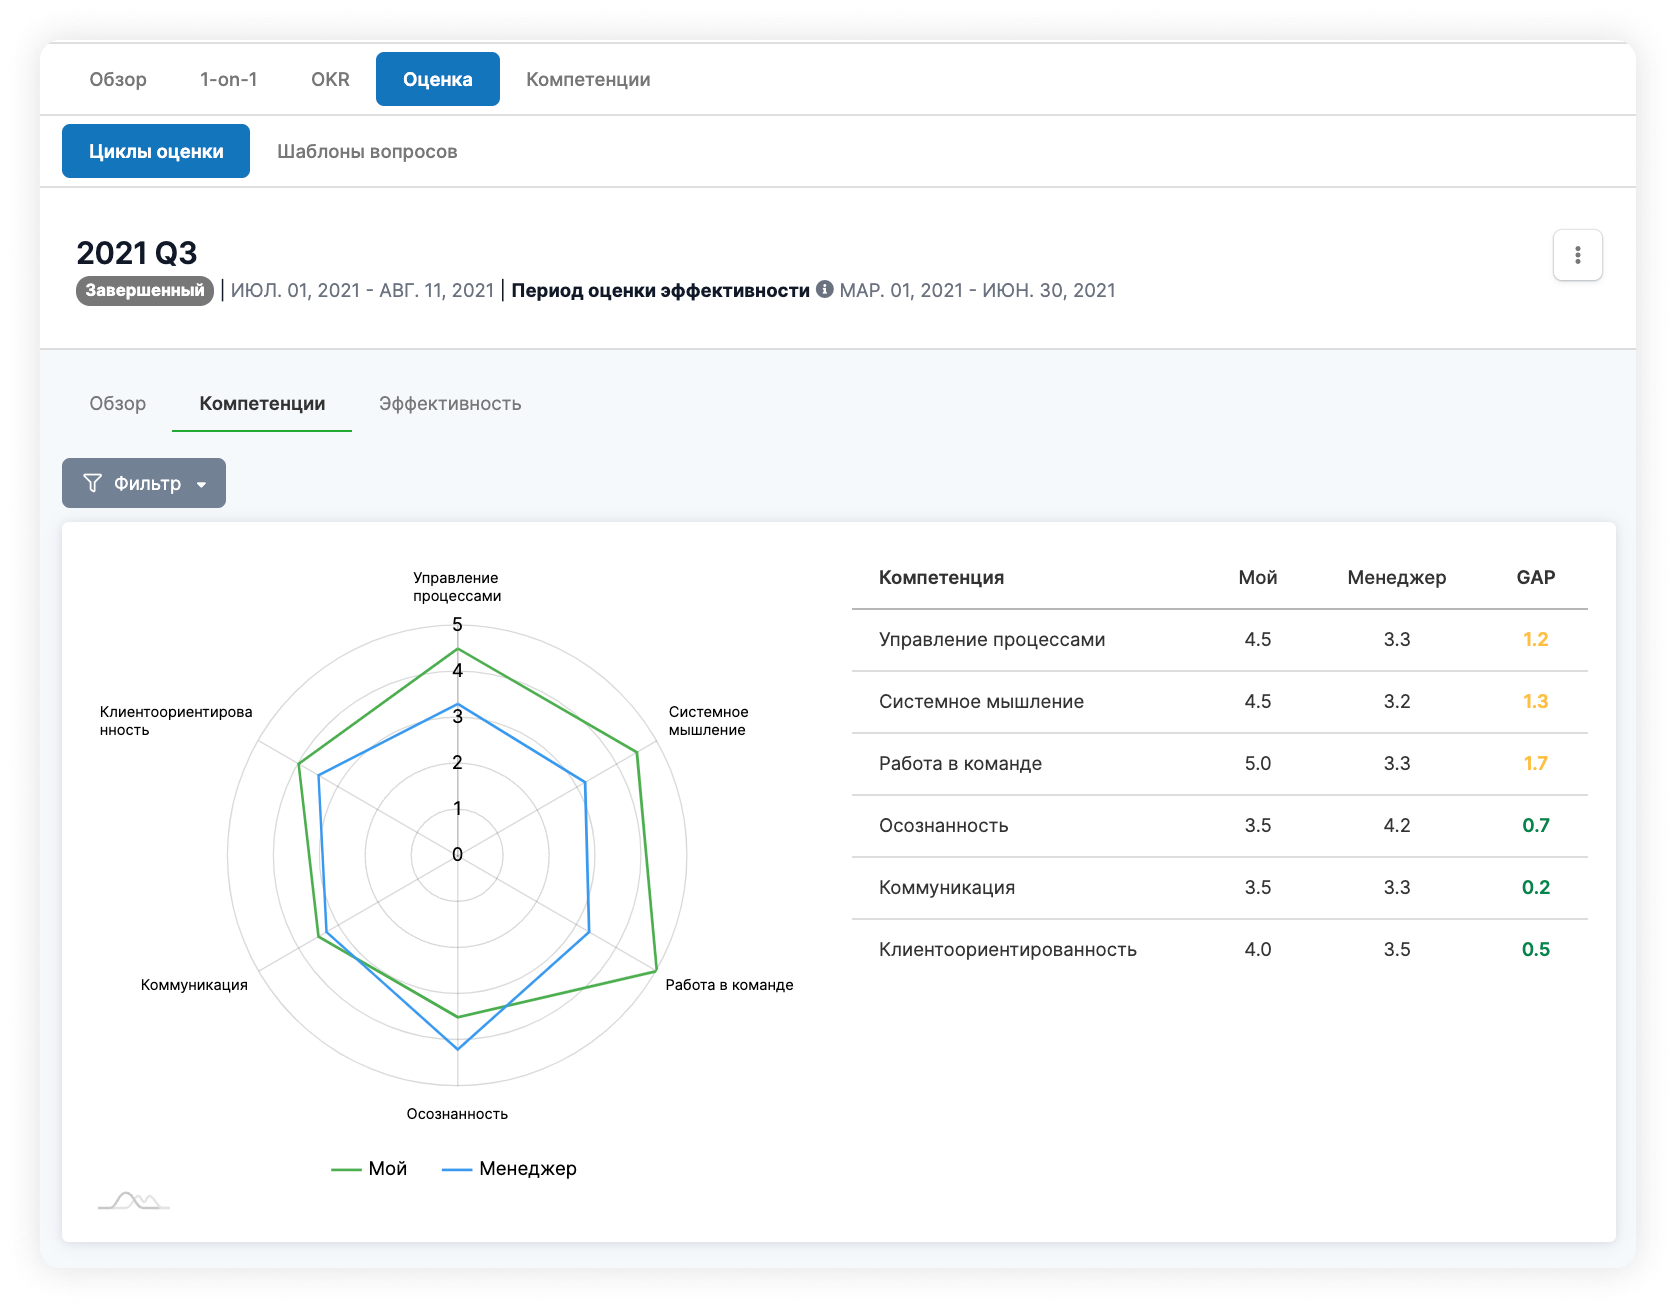
Task: Switch to the Эффективность sub-tab
Action: click(x=450, y=403)
